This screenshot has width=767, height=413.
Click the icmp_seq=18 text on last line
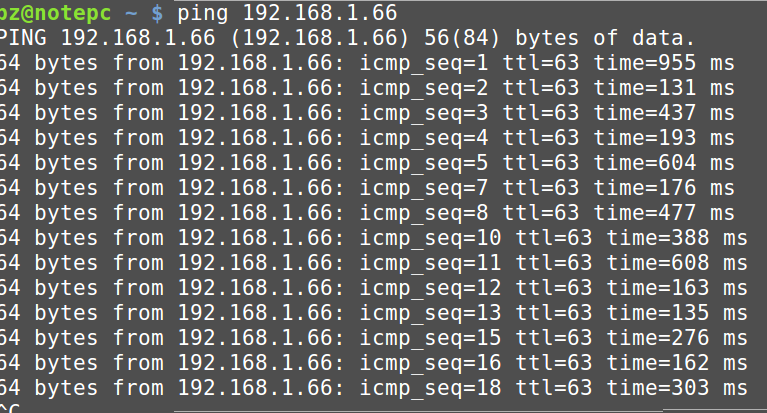point(430,388)
